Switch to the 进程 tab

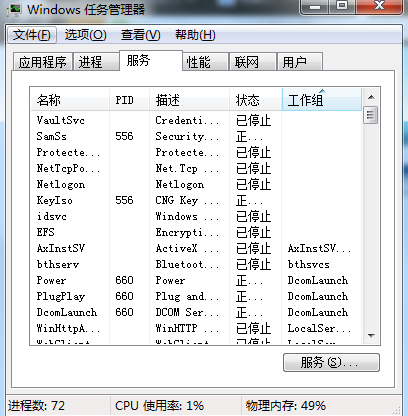96,62
